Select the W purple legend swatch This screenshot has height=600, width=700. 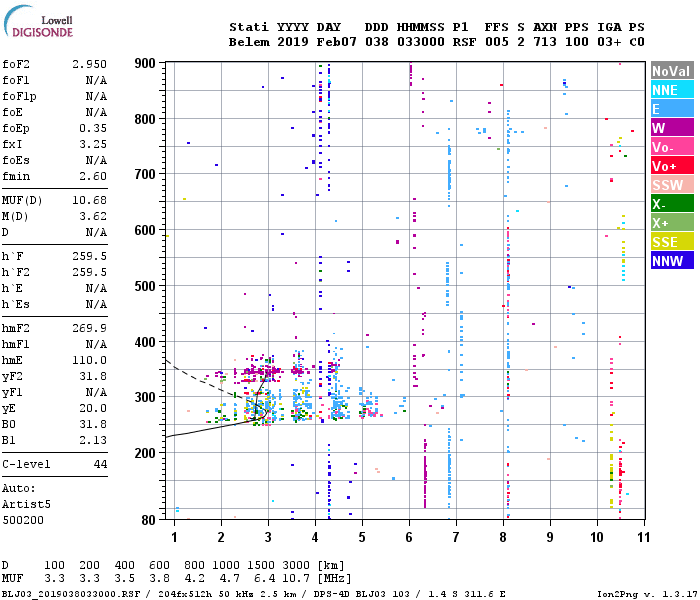pos(672,128)
